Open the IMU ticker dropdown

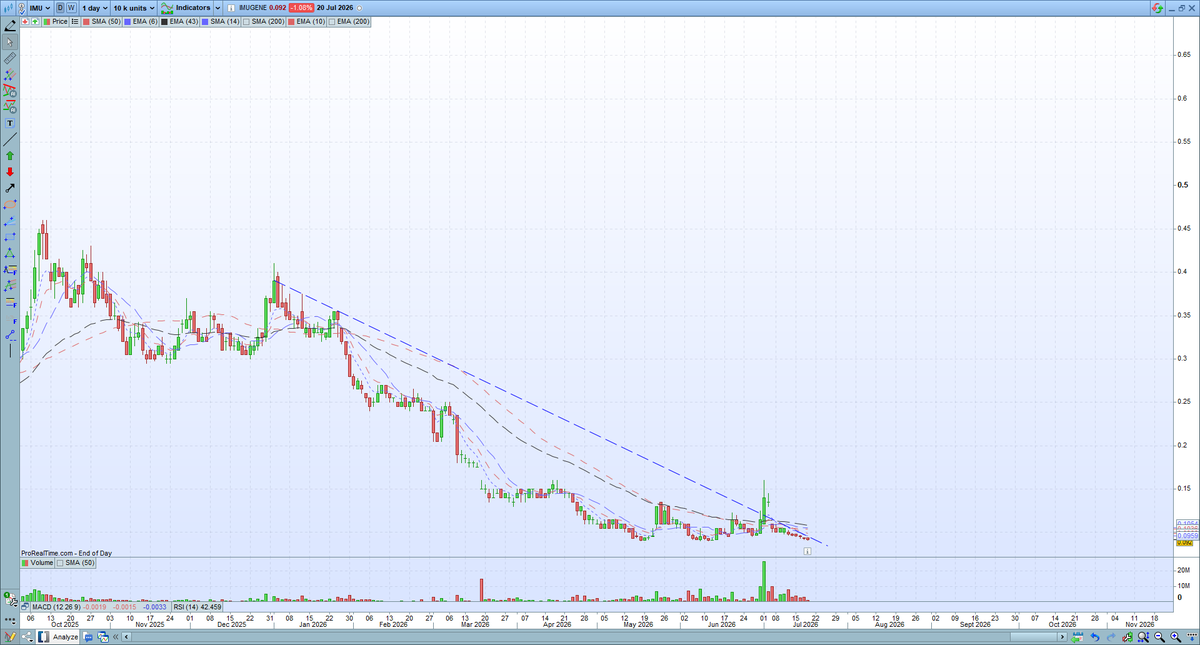pos(39,8)
